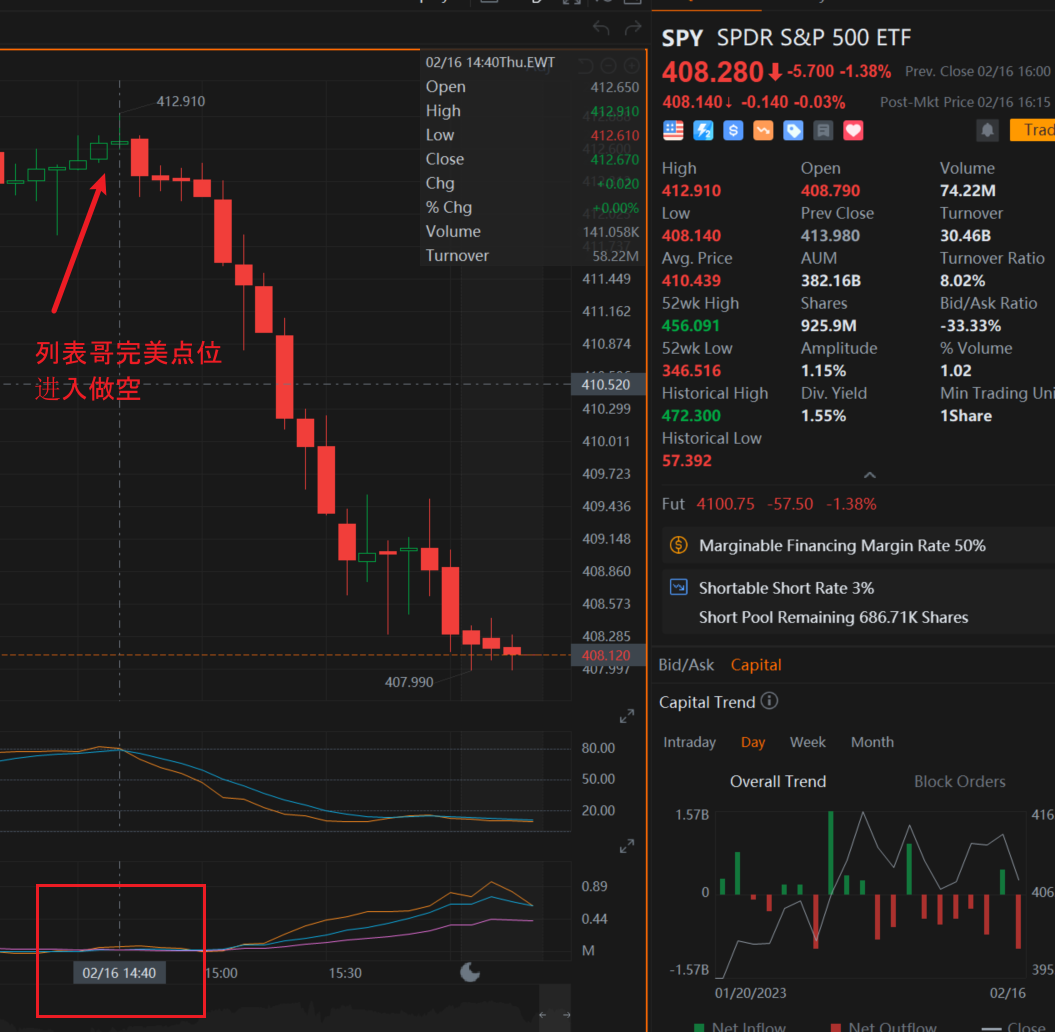Click the 15:30 time axis label
This screenshot has width=1055, height=1032.
344,973
